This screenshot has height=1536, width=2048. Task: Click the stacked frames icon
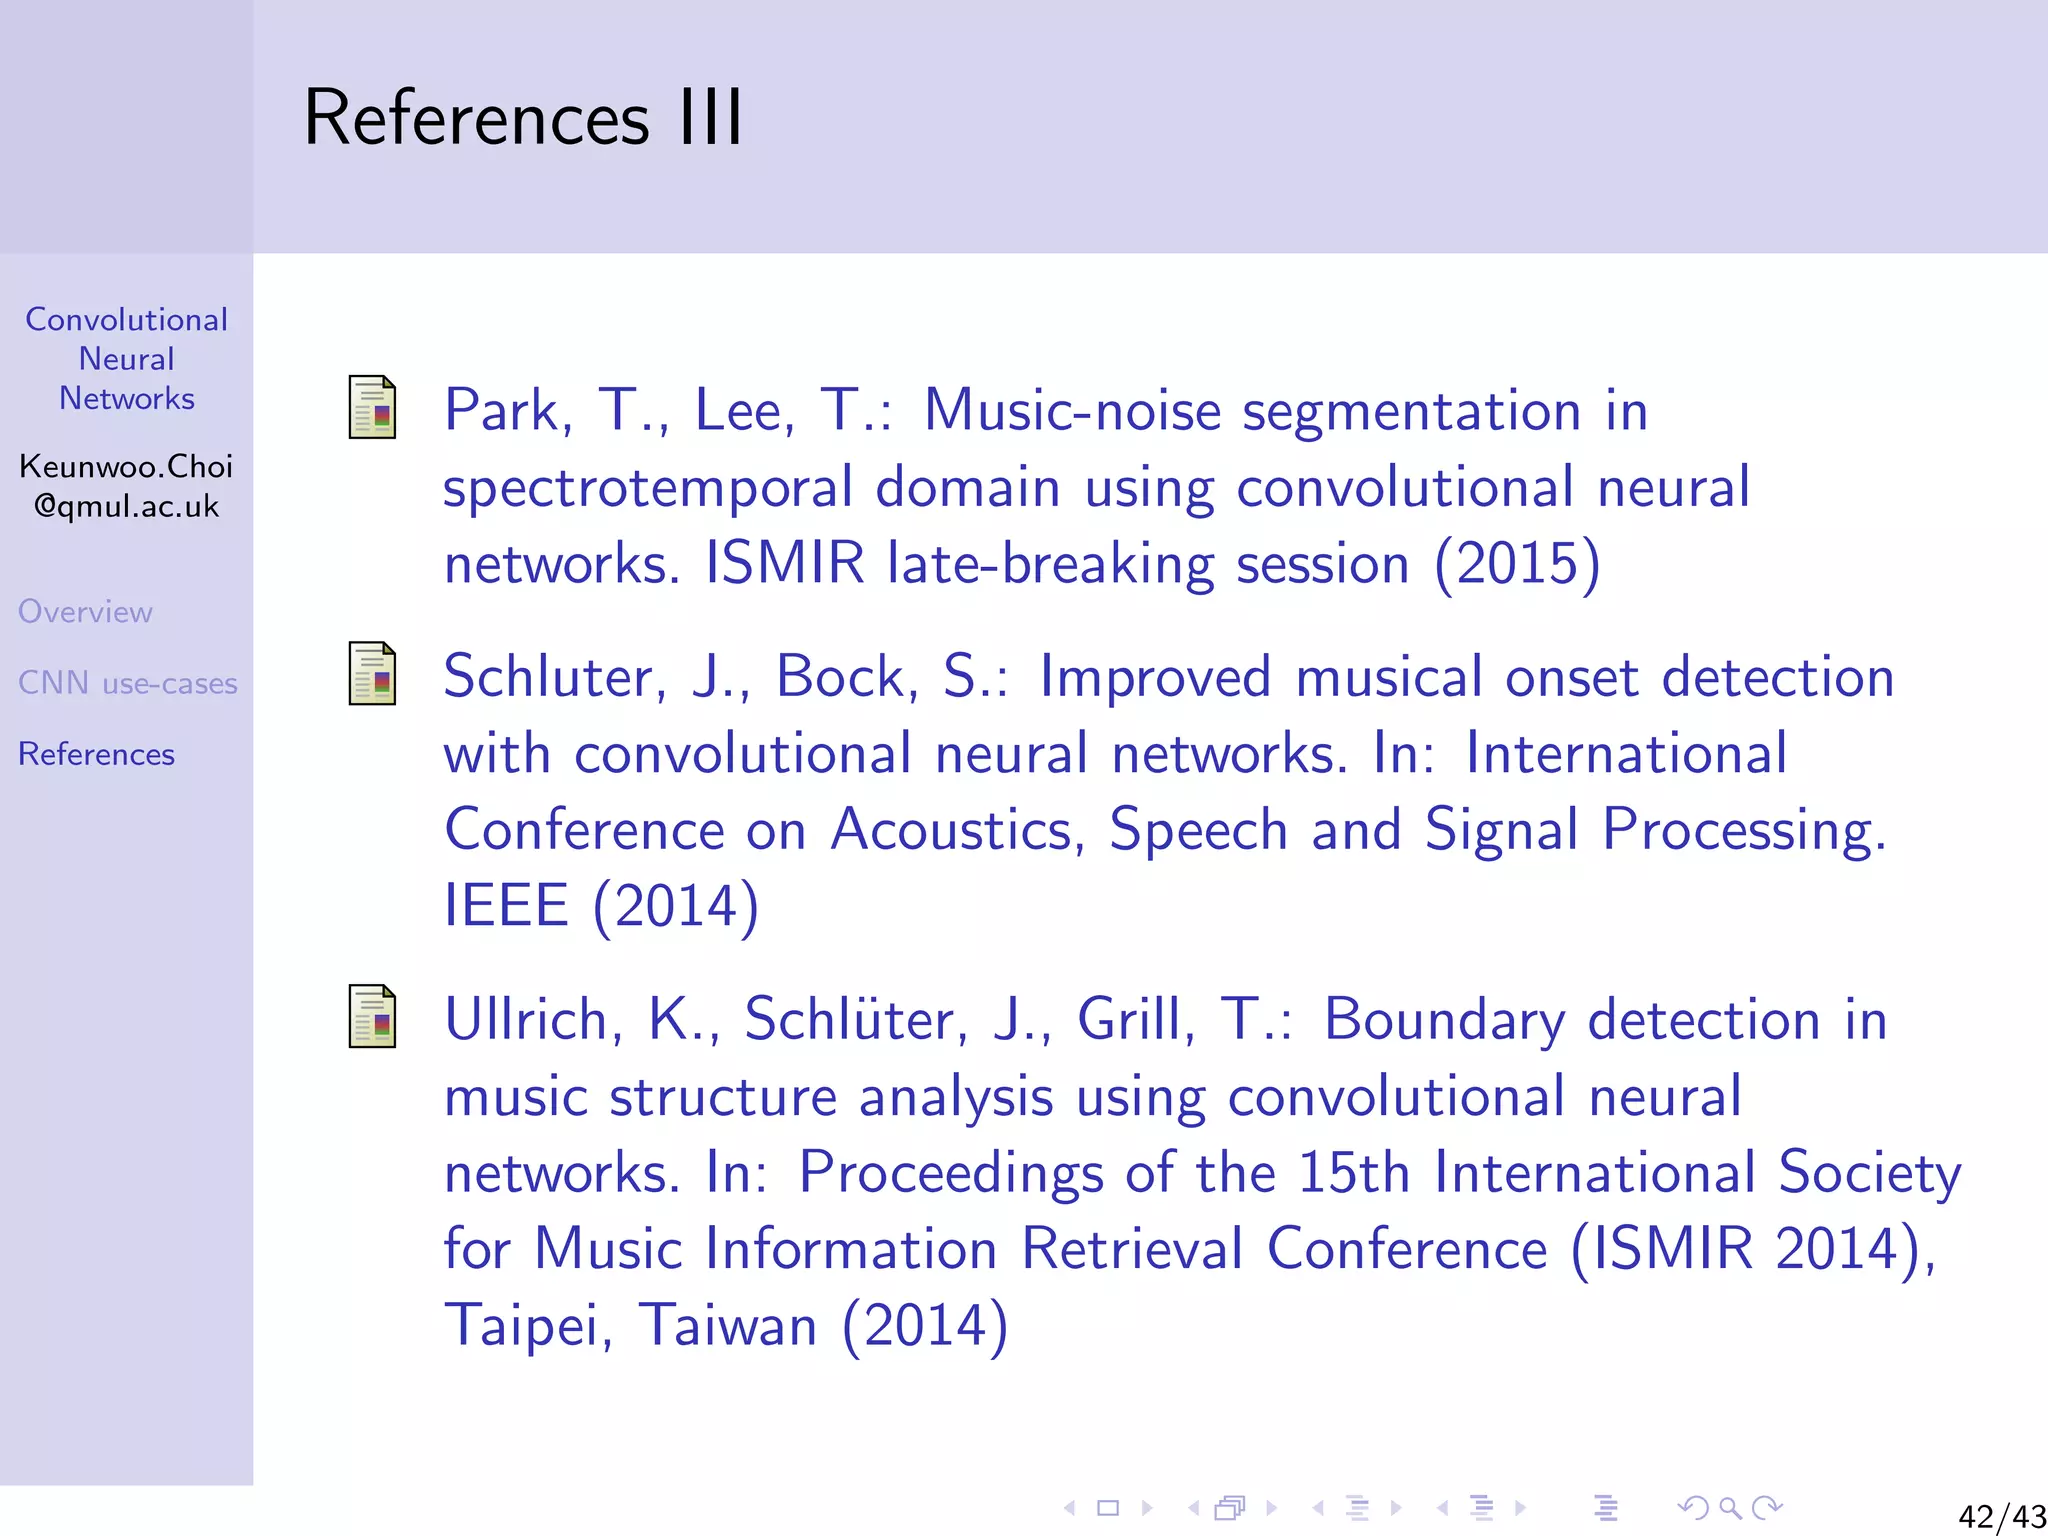coord(1231,1508)
